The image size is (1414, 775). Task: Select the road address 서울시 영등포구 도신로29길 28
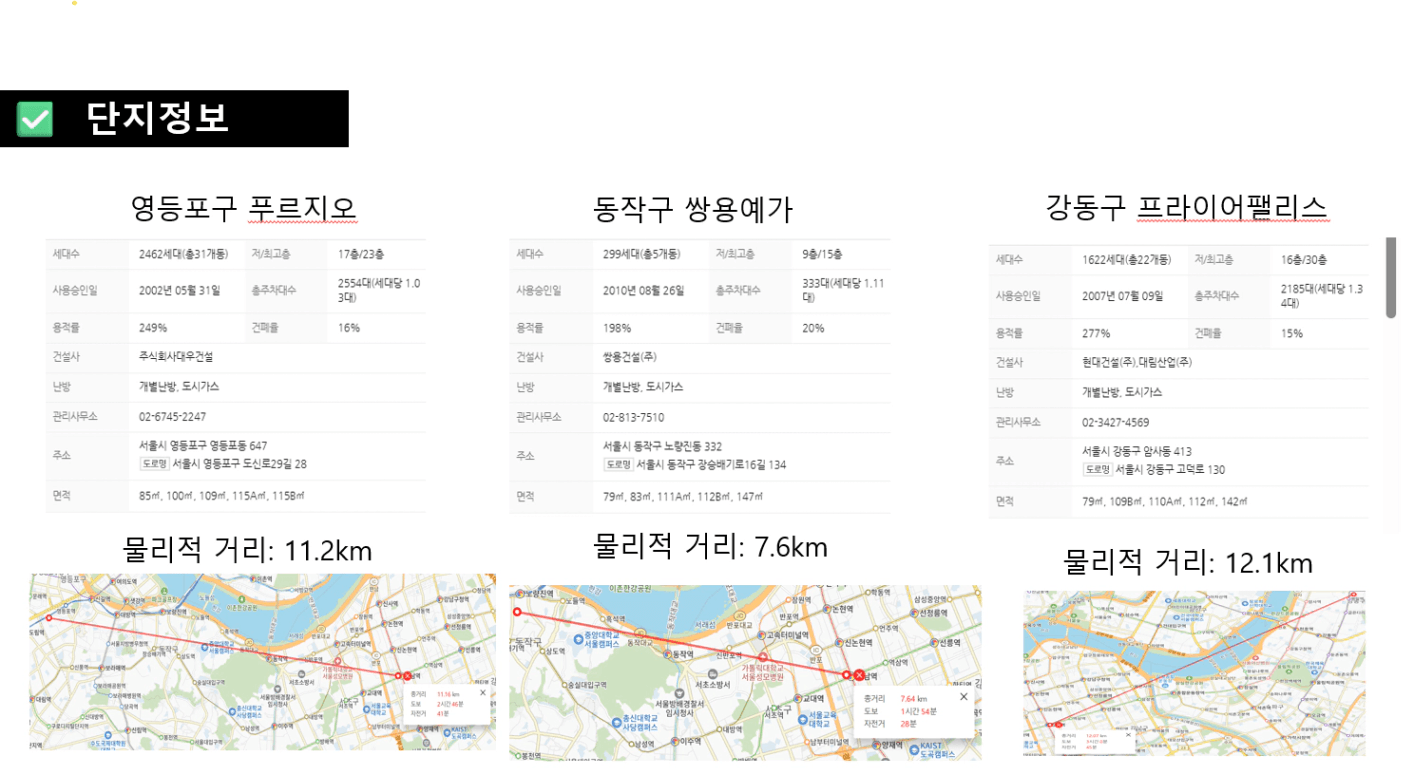click(x=240, y=464)
